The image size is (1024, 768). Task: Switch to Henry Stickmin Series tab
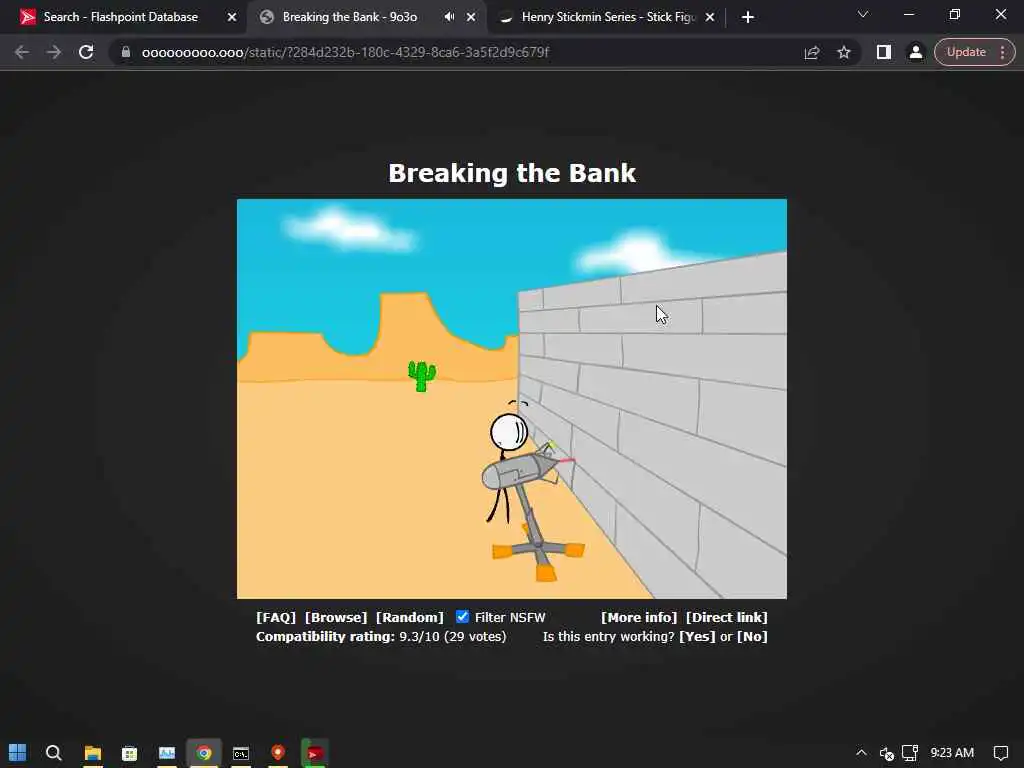[x=607, y=17]
